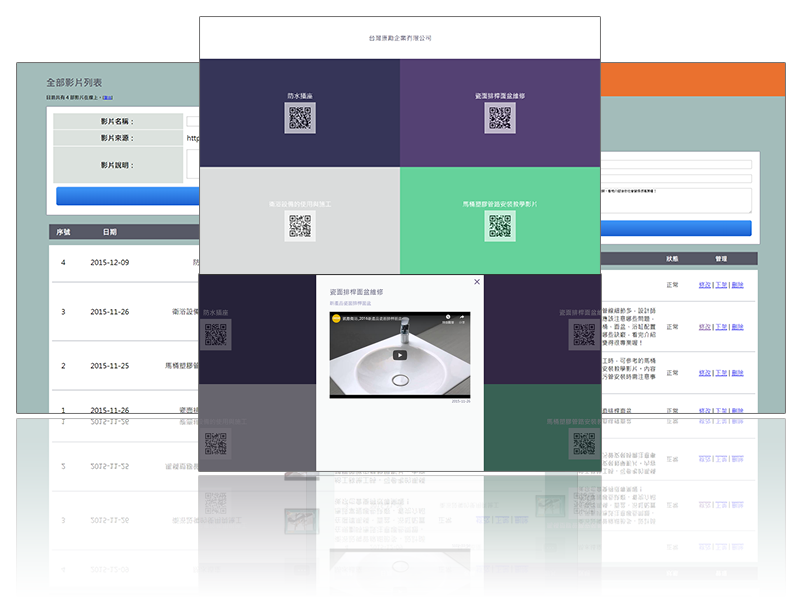Click the dimmed QR code on the green tile behind the popup
800x600 pixels.
coord(584,443)
